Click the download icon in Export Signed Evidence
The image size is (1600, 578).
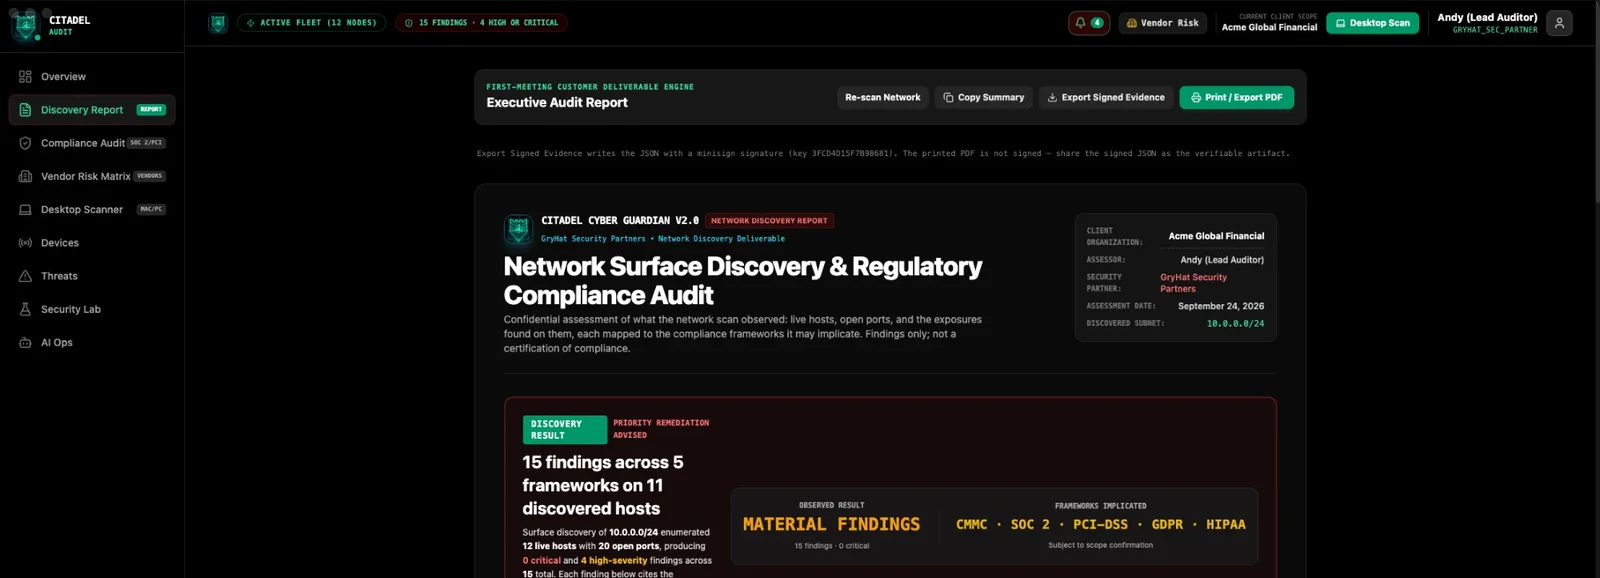click(1052, 98)
